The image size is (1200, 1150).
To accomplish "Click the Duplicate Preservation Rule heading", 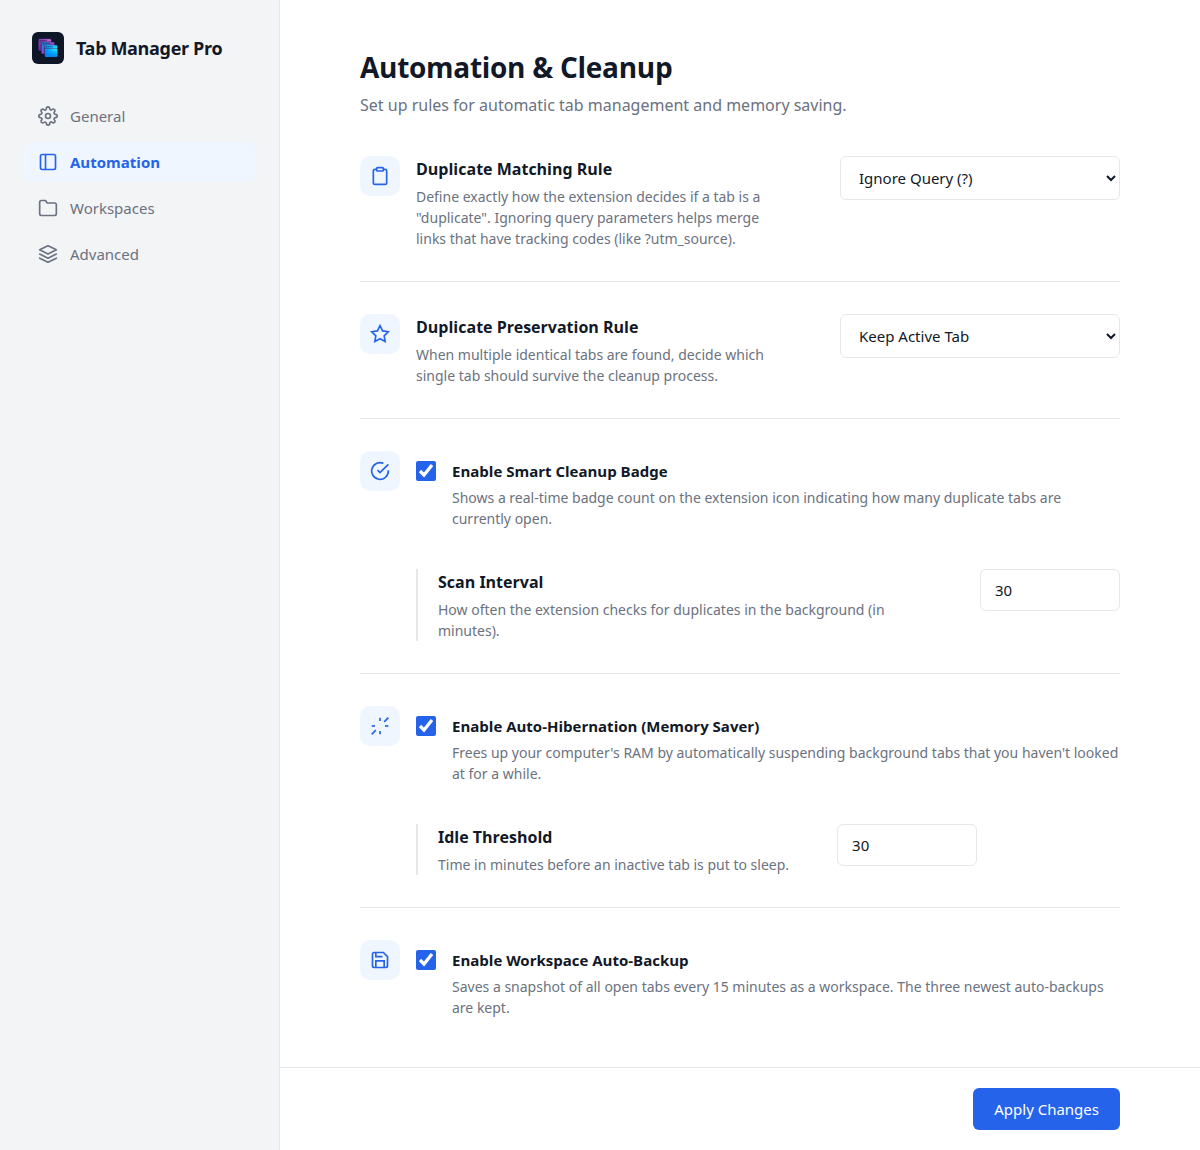I will (x=527, y=327).
